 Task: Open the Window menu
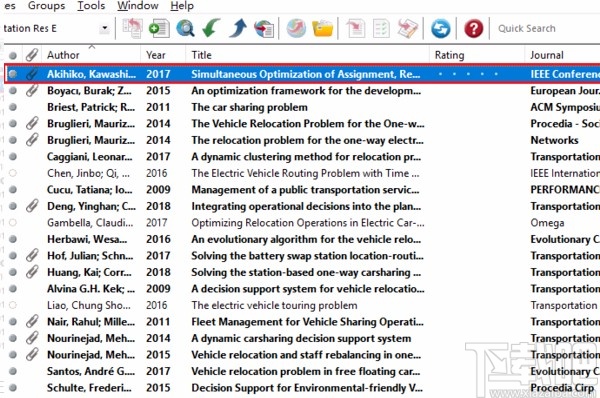coord(138,6)
